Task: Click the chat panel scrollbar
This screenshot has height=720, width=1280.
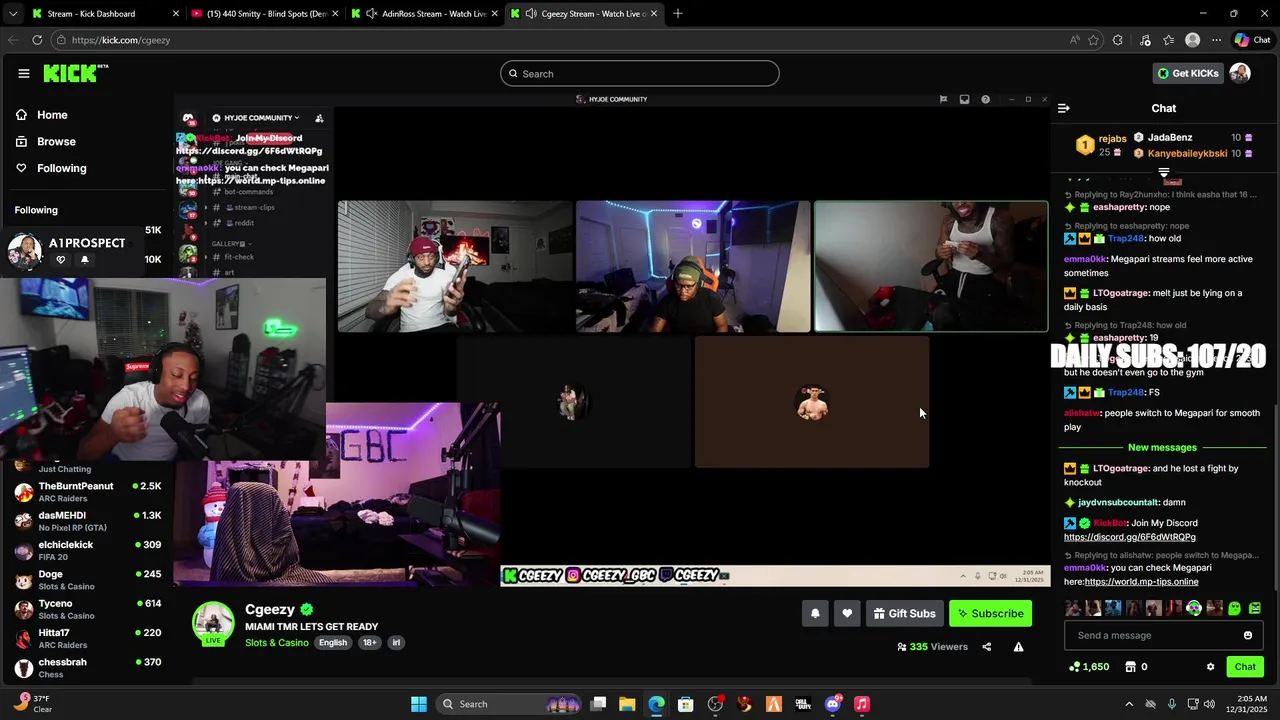Action: point(1274,496)
